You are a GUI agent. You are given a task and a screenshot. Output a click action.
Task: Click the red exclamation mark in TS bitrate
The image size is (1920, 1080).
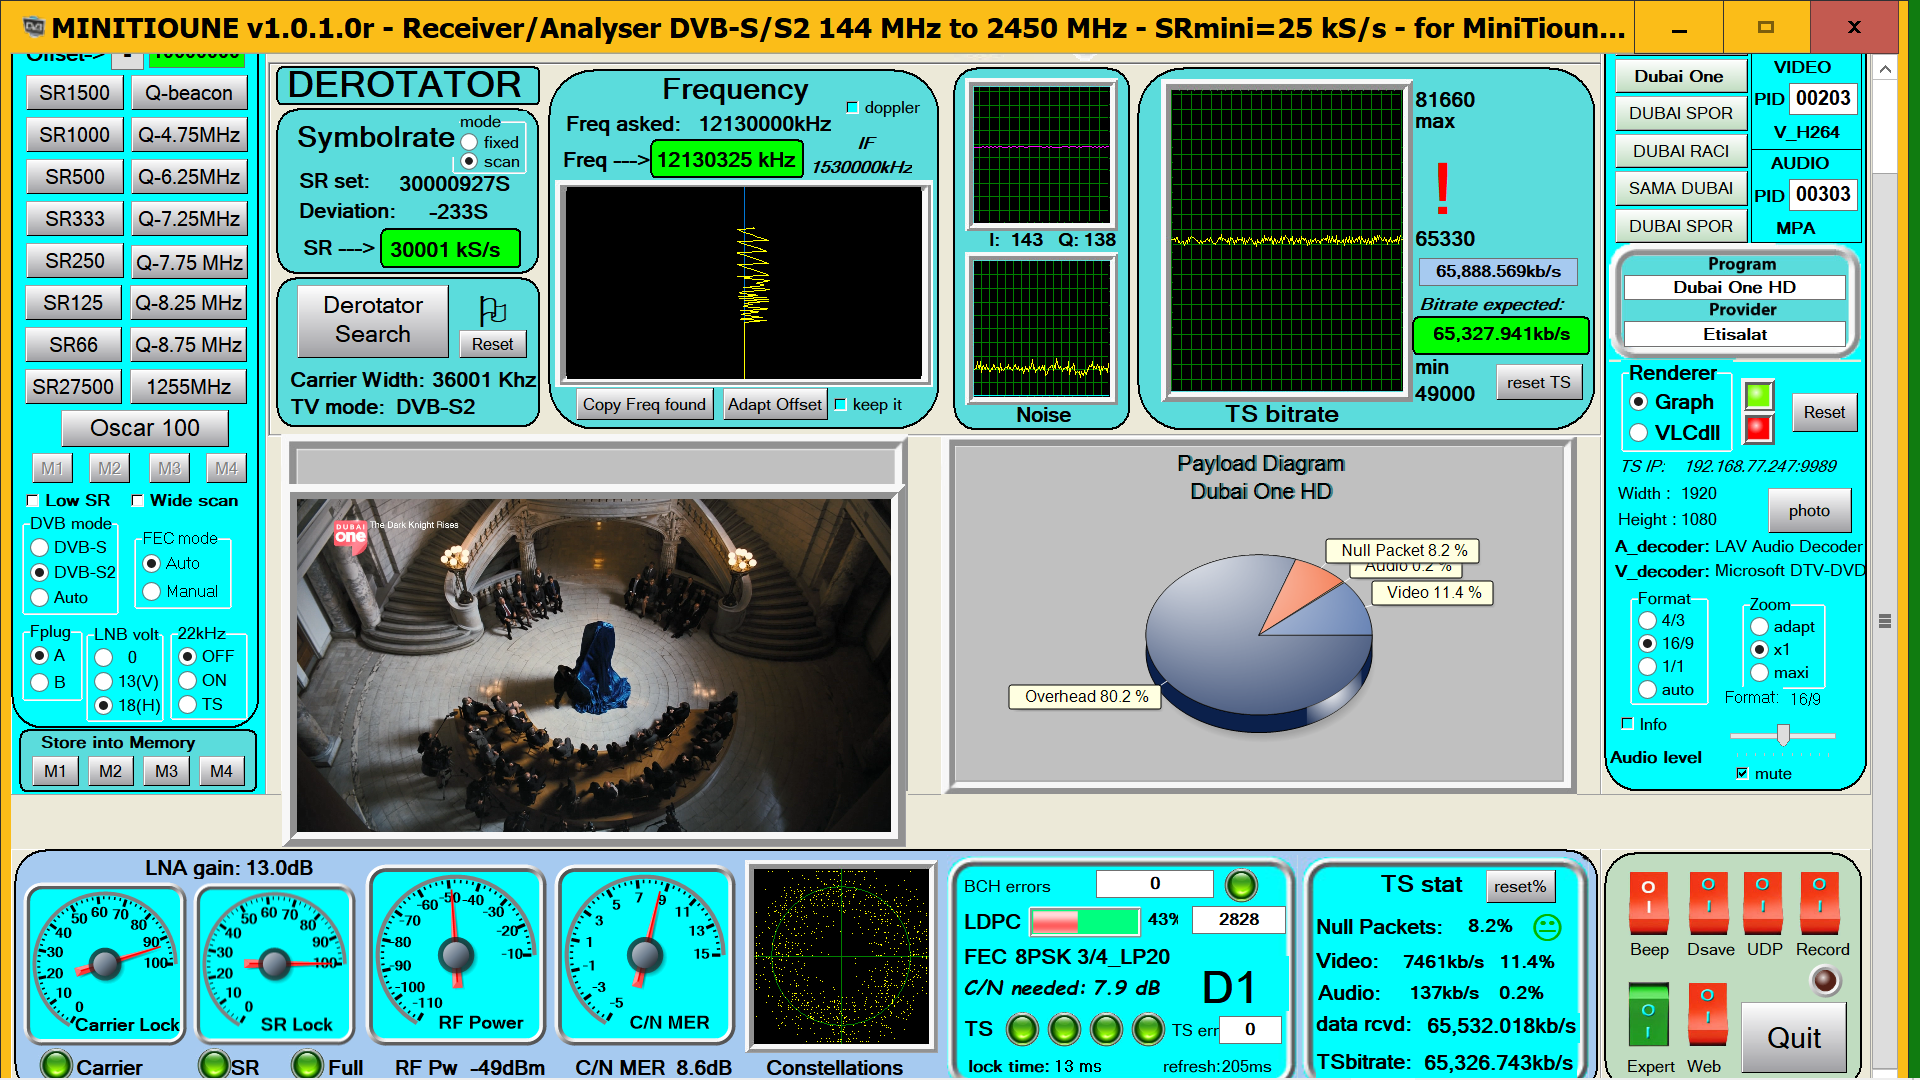coord(1442,188)
